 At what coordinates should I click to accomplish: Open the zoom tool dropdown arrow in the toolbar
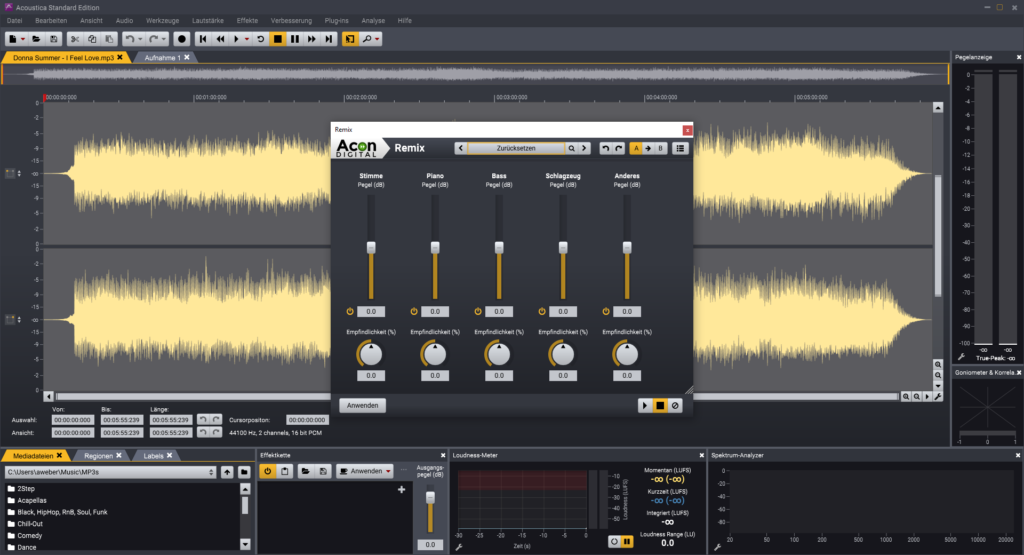[x=378, y=39]
